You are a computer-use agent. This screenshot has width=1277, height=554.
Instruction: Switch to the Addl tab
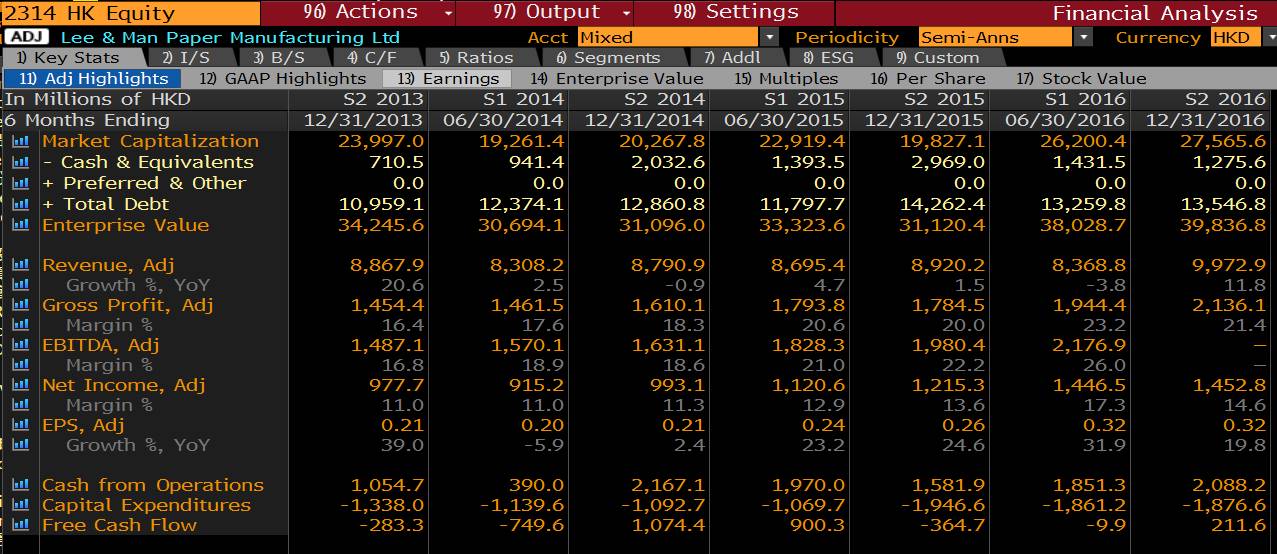[732, 57]
